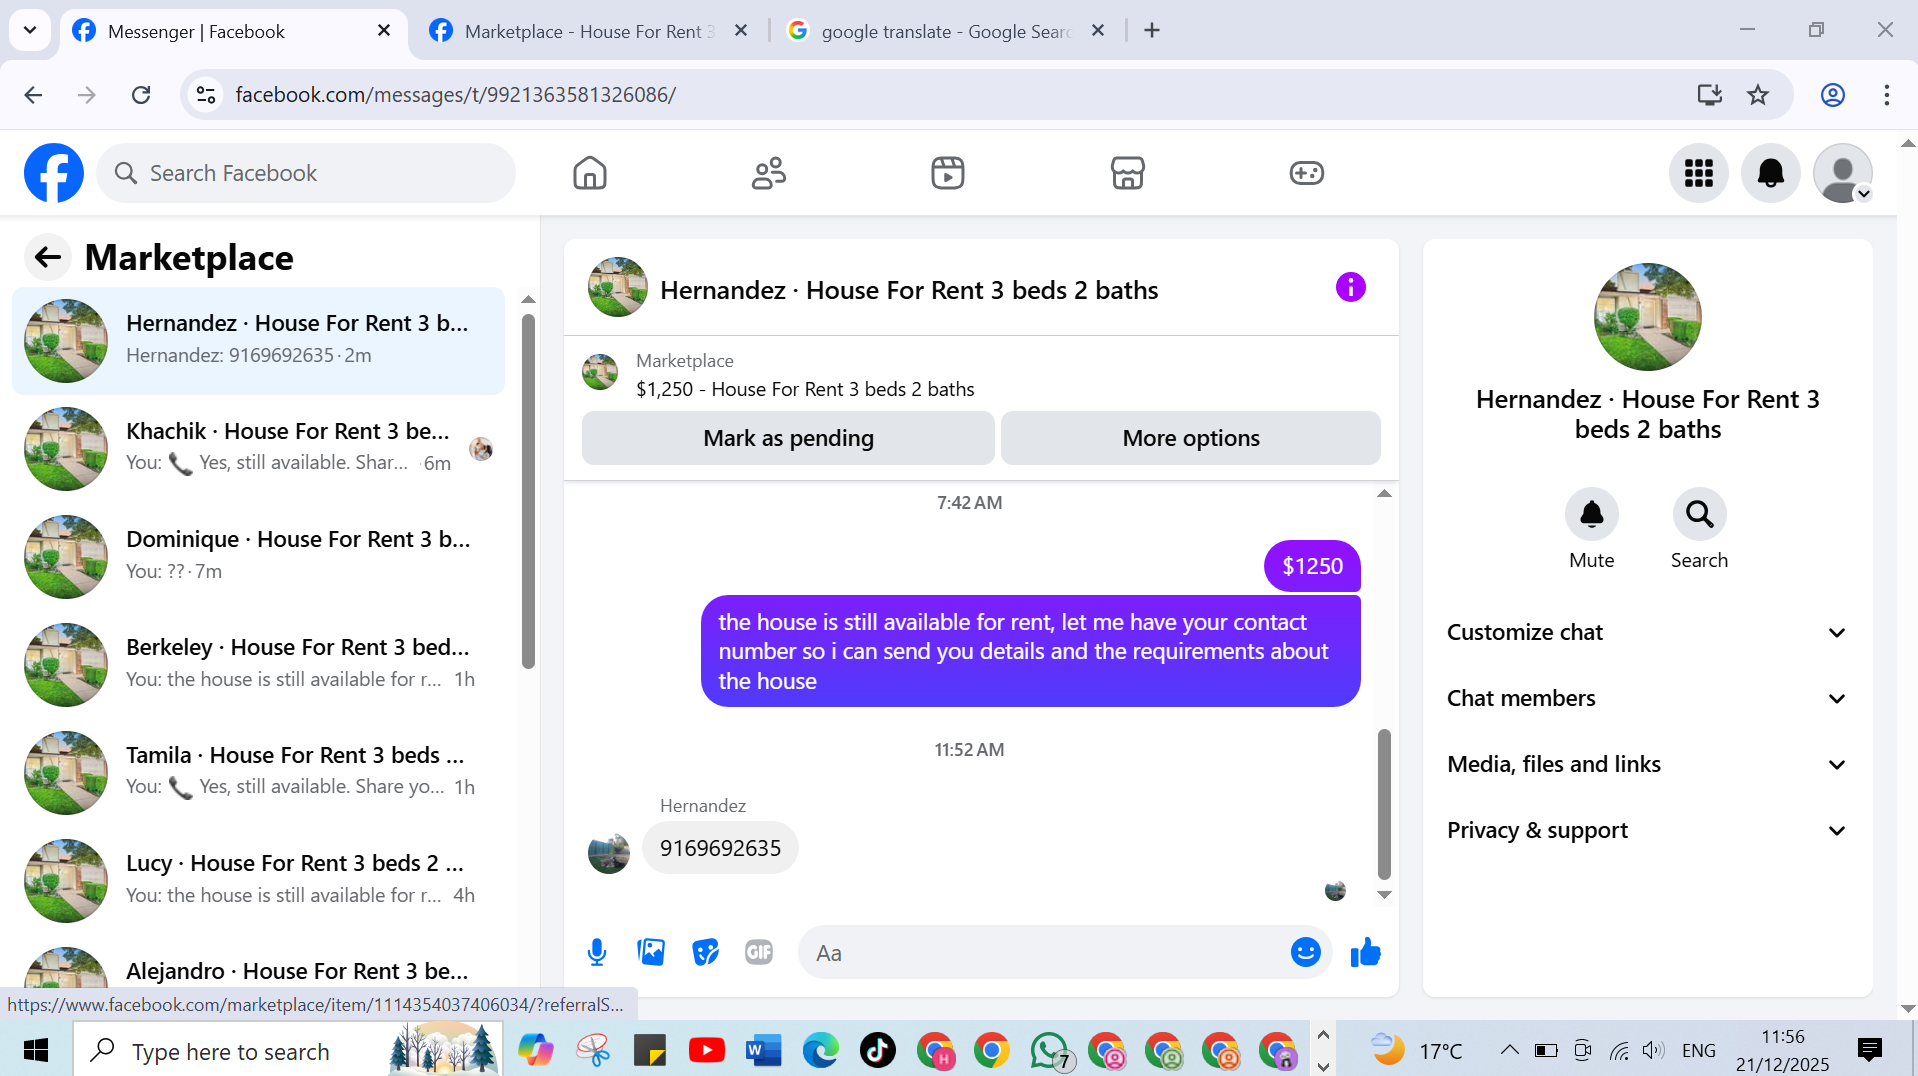Click Mark as pending button

[788, 438]
